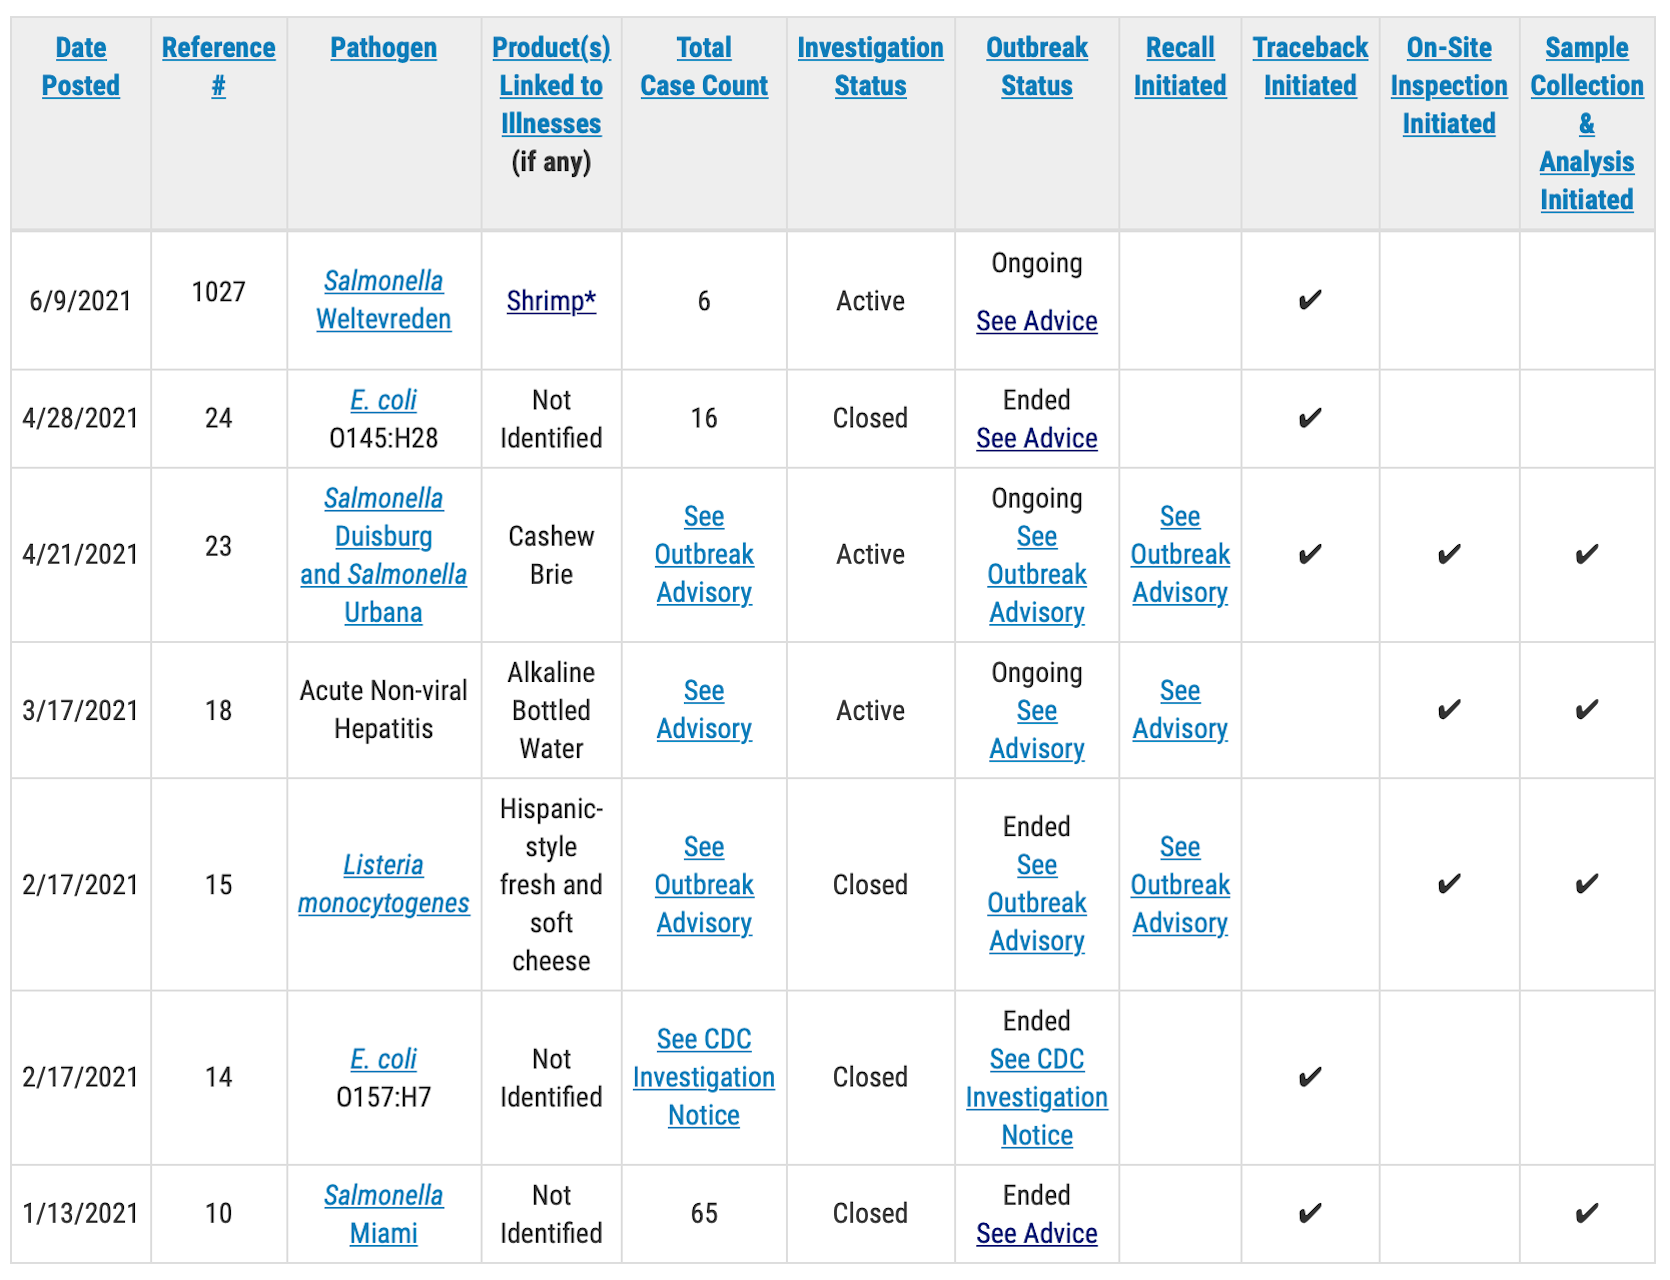Screen dimensions: 1670x1280
Task: Click See Advice for the Shrimp outbreak
Action: 1037,321
